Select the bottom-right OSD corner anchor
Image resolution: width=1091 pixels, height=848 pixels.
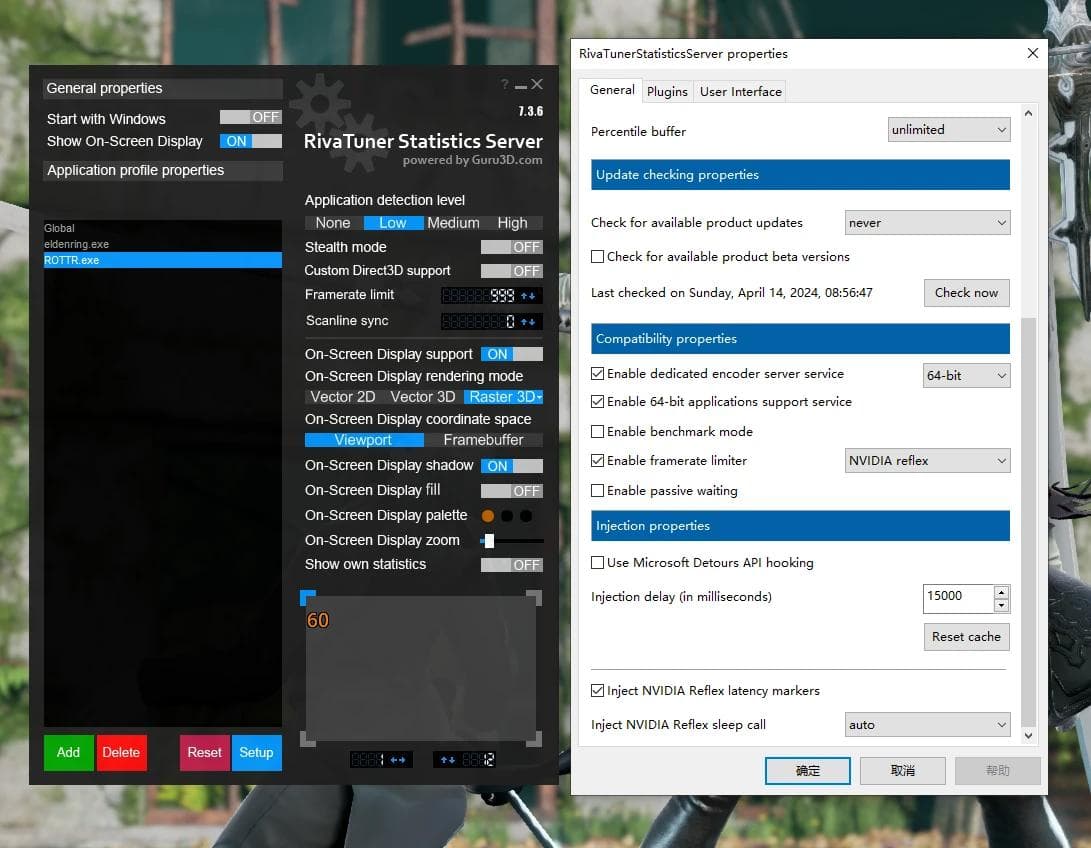pos(534,739)
